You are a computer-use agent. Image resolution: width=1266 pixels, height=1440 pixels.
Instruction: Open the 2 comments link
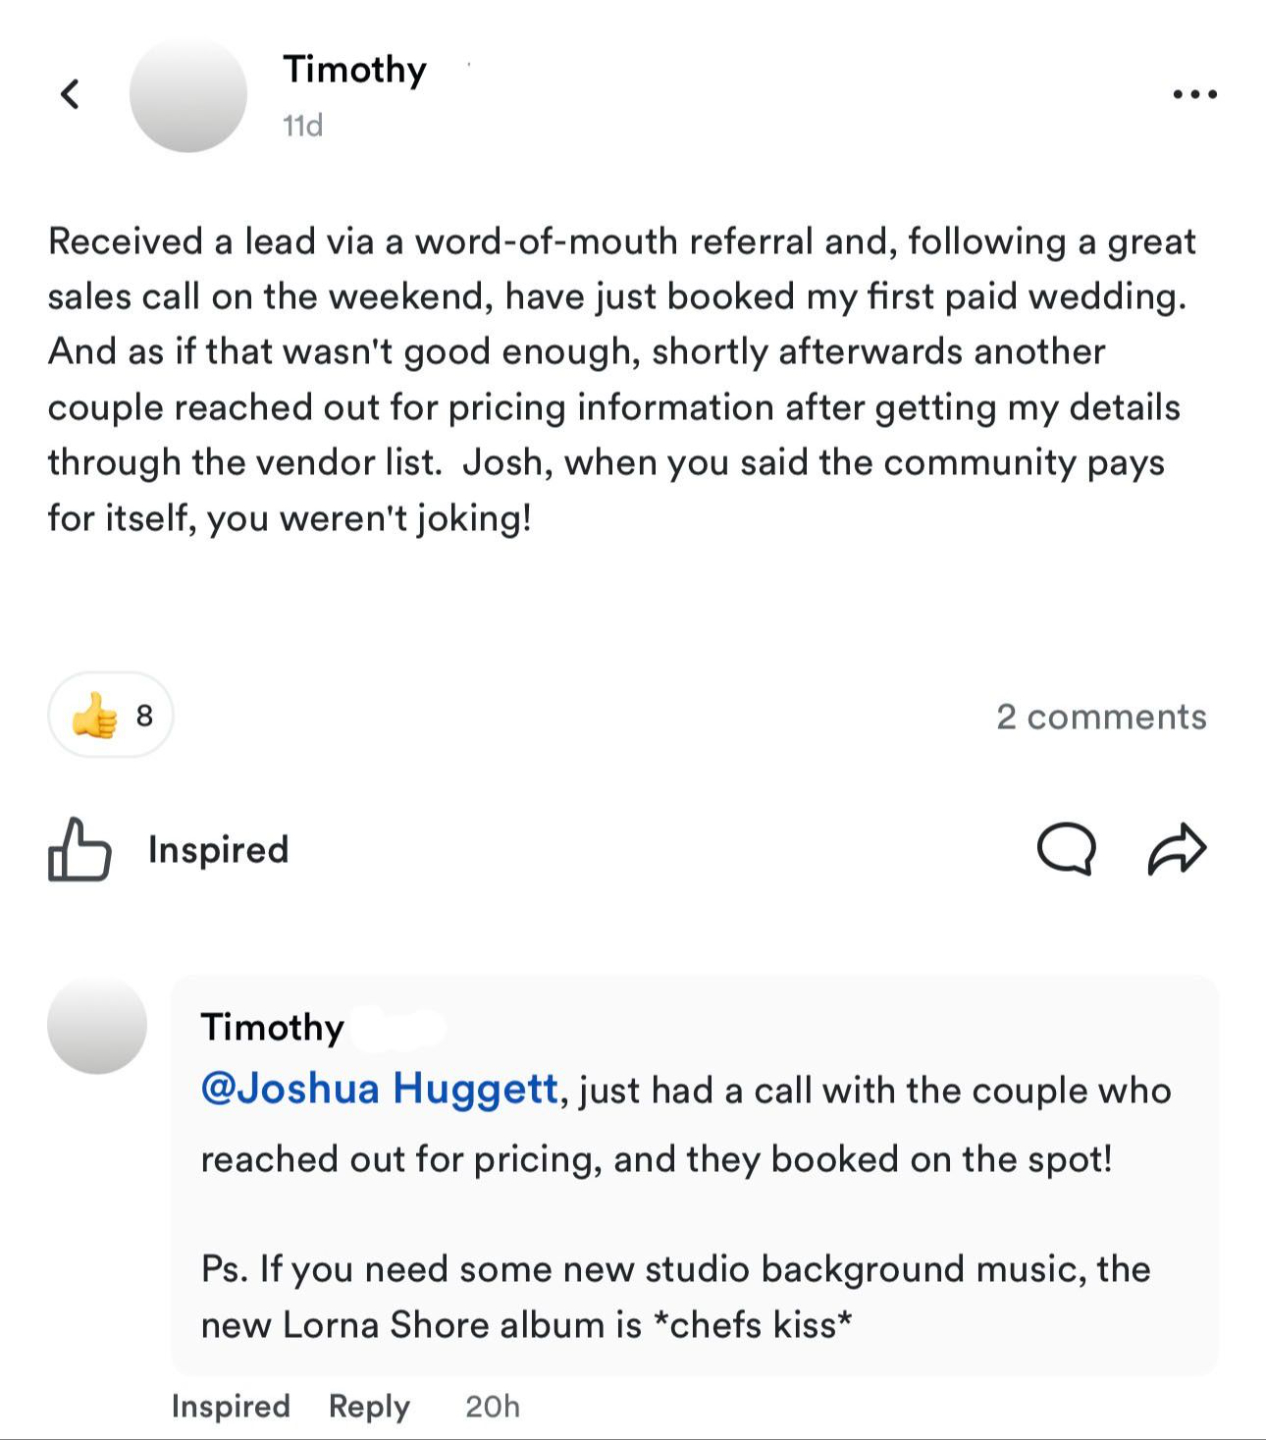[x=1101, y=716]
